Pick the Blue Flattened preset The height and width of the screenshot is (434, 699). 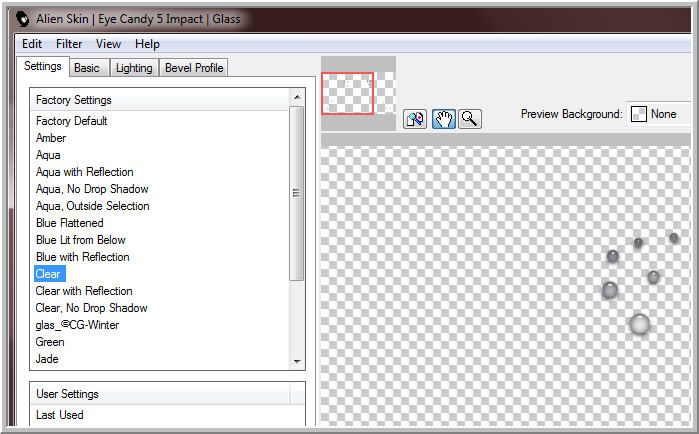point(70,223)
